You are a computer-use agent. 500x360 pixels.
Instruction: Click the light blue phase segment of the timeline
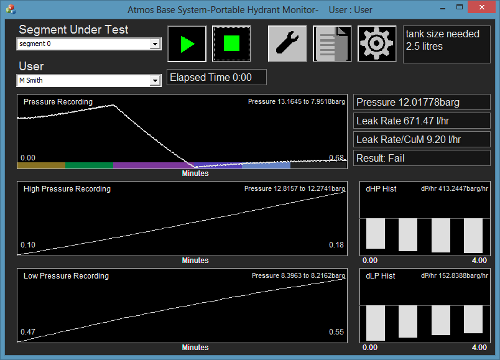(266, 165)
